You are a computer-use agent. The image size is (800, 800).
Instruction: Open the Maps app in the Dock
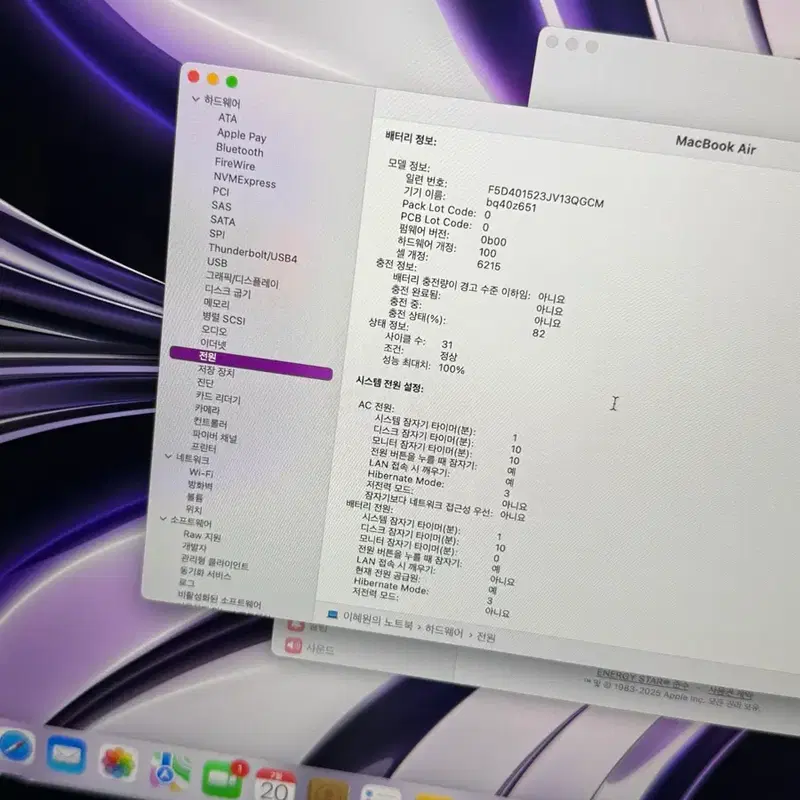pyautogui.click(x=169, y=771)
